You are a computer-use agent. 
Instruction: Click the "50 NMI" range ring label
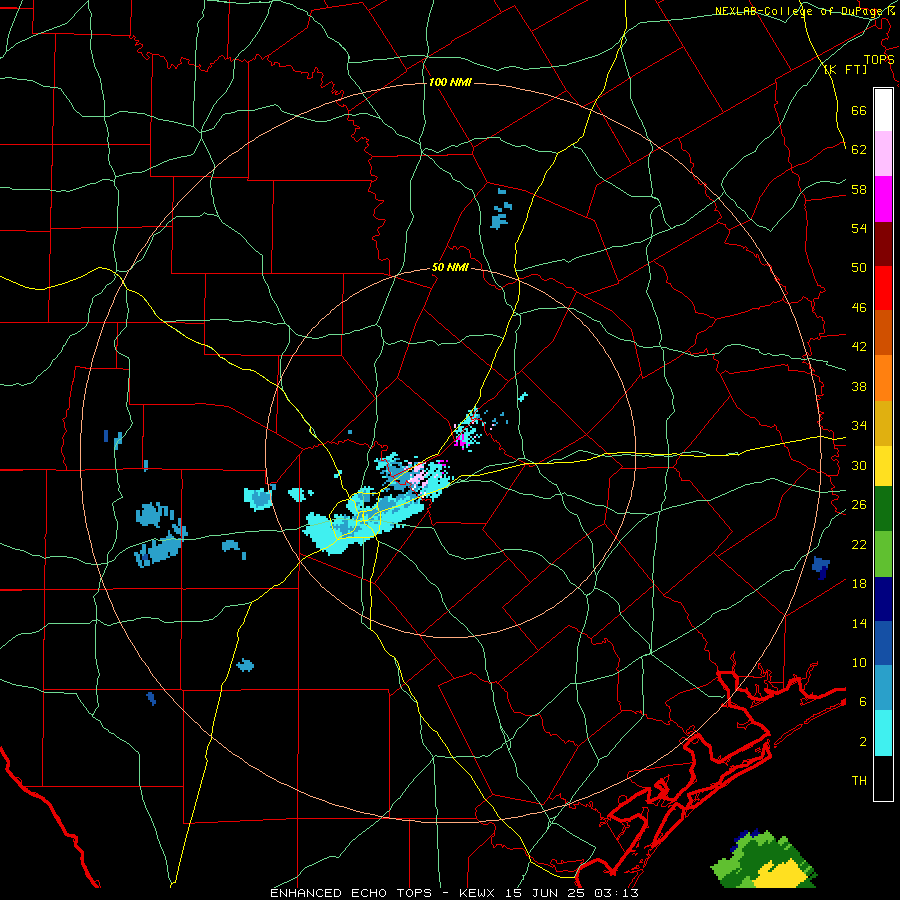pos(451,267)
